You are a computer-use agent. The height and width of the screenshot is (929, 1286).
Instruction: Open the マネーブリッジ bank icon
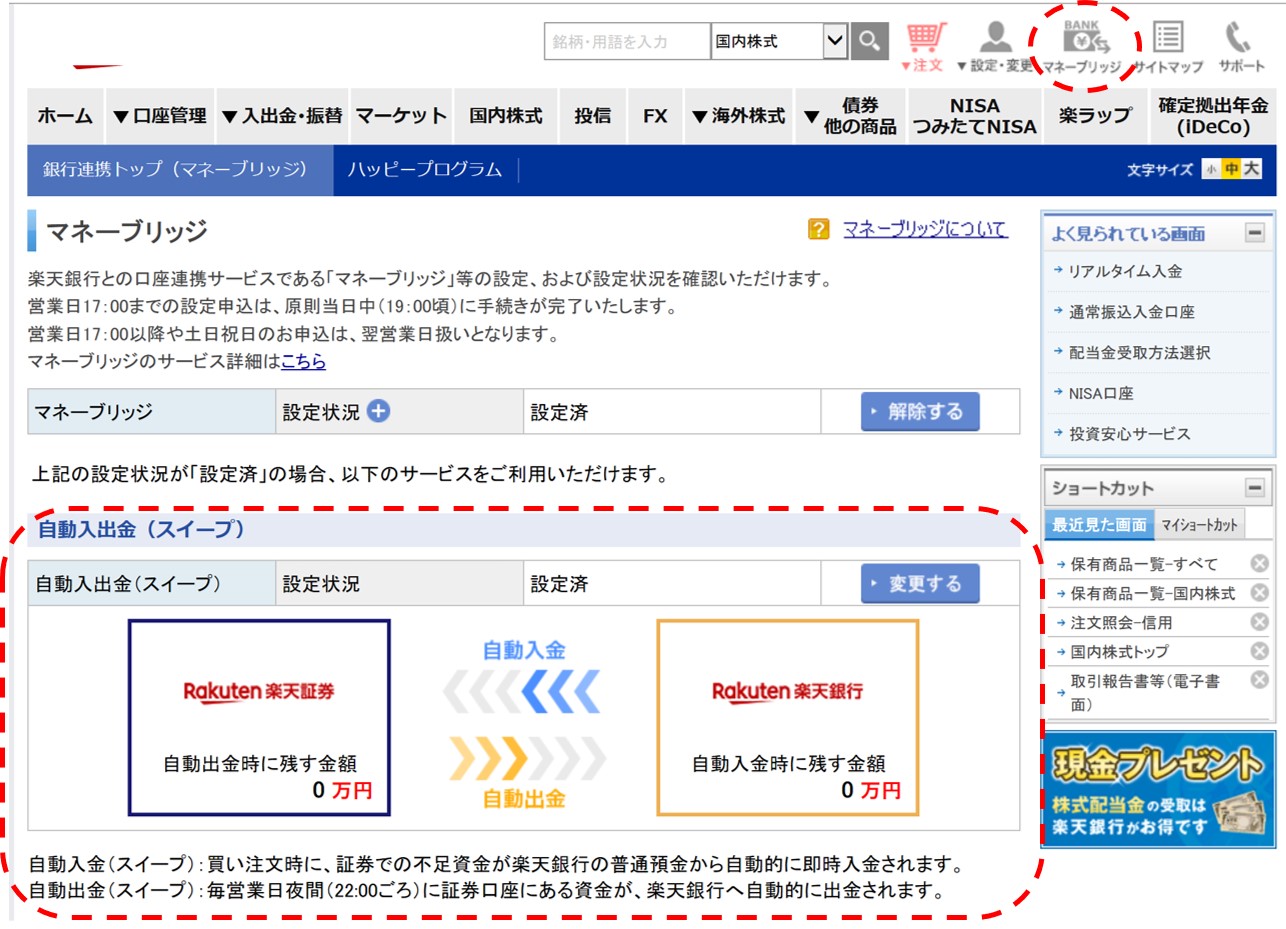(x=1084, y=47)
